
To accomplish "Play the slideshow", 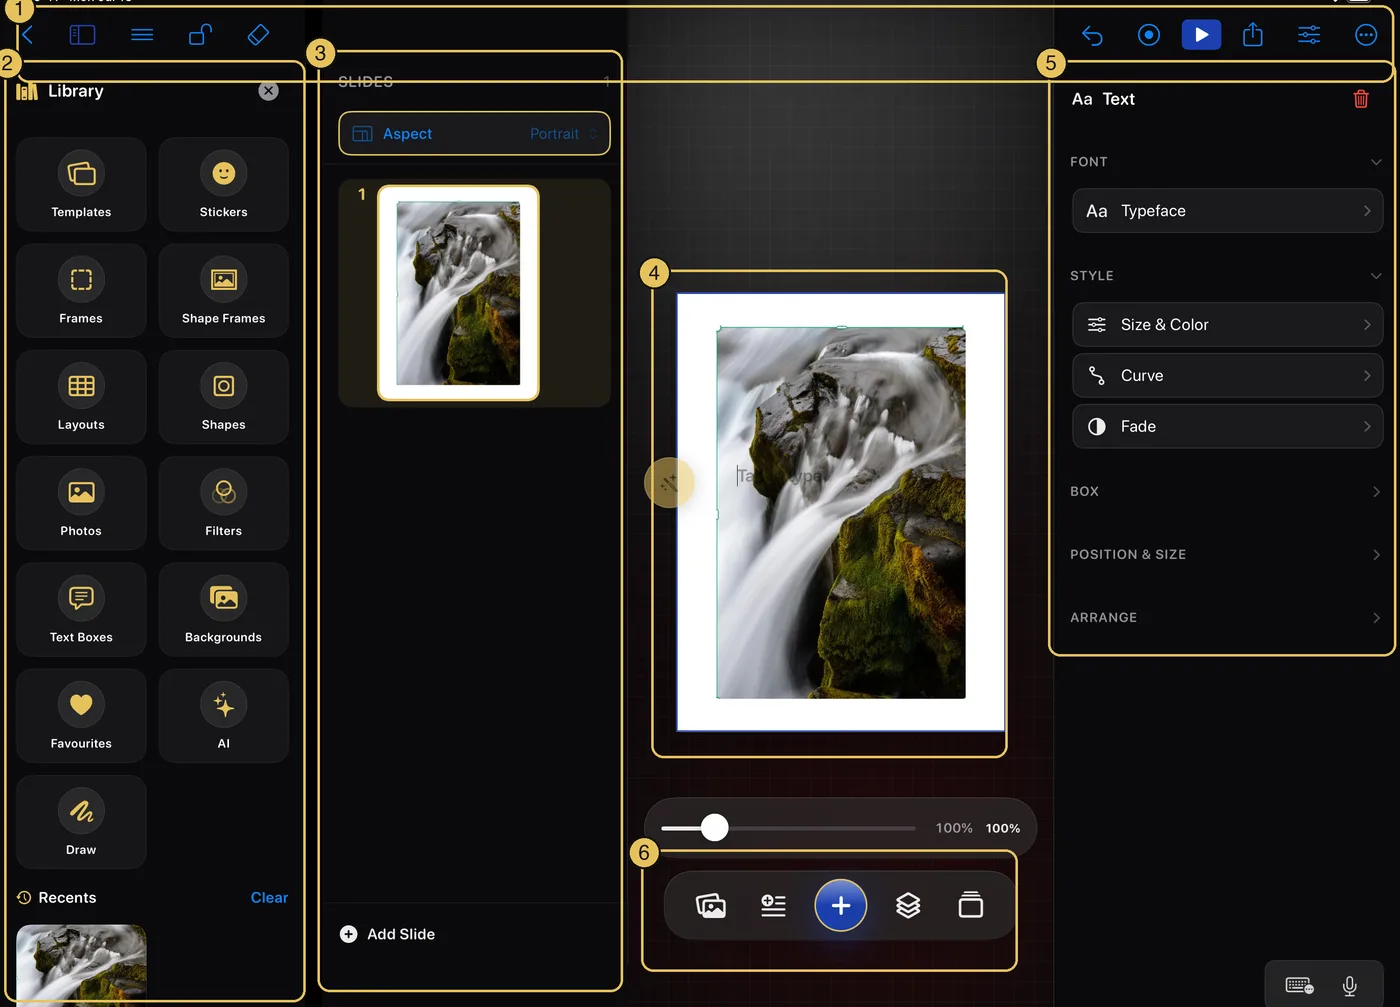I will [x=1201, y=35].
